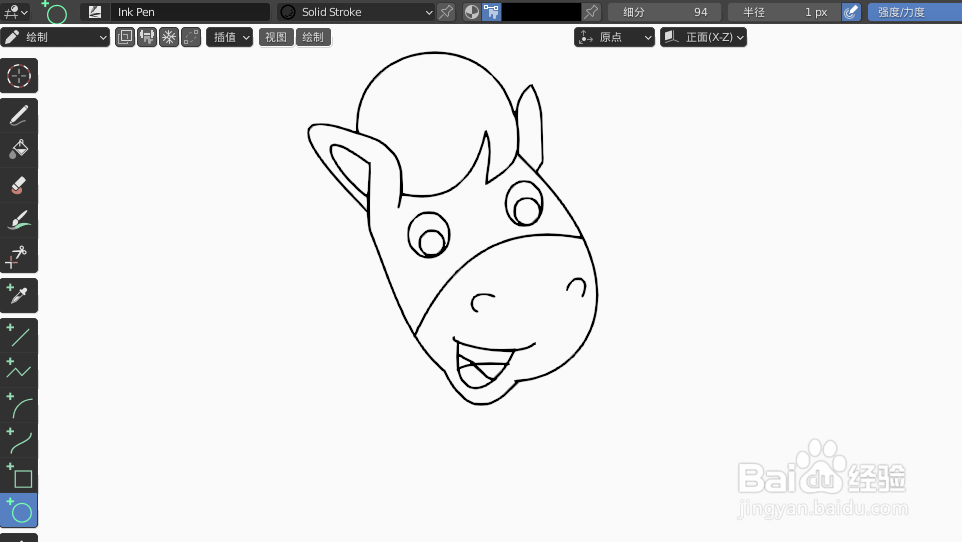Screen dimensions: 962x542
Task: Select the Draw pencil tool
Action: 19,115
